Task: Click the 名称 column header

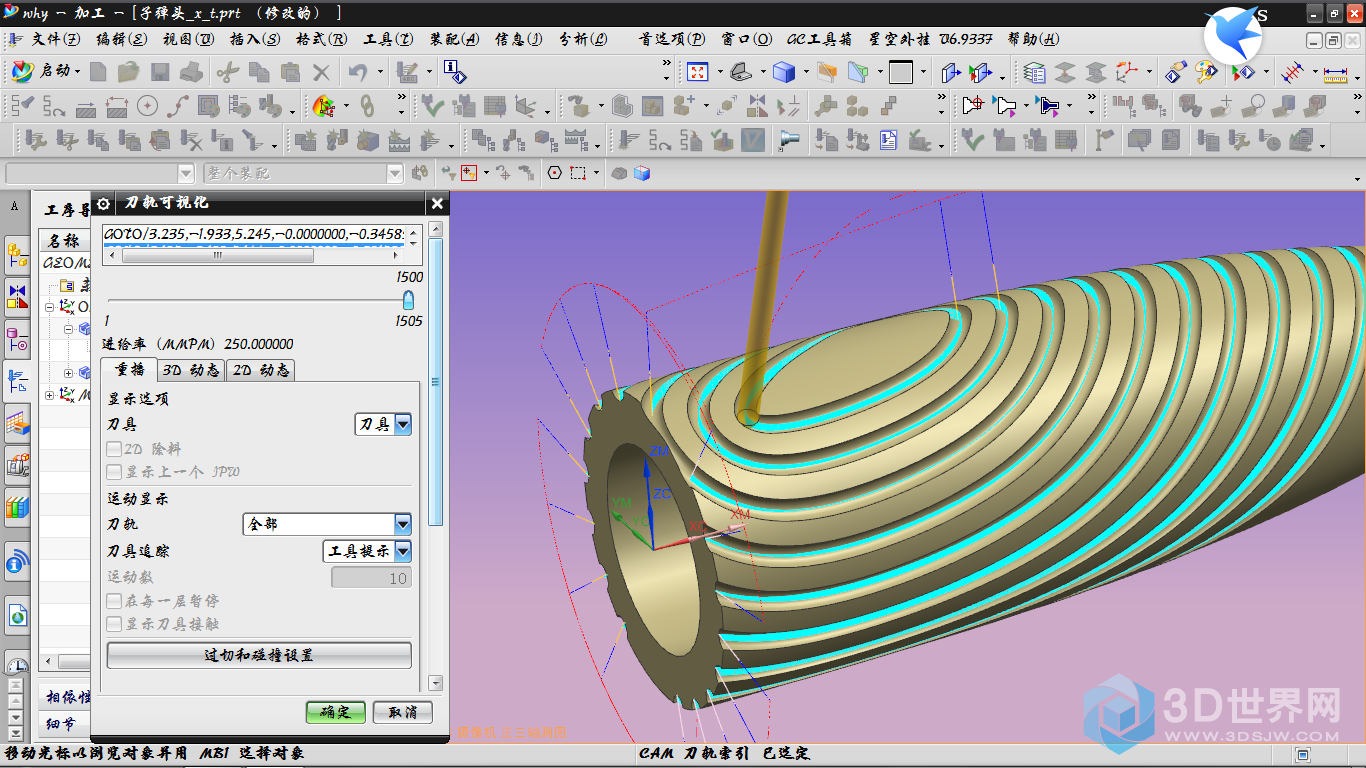Action: coord(64,241)
